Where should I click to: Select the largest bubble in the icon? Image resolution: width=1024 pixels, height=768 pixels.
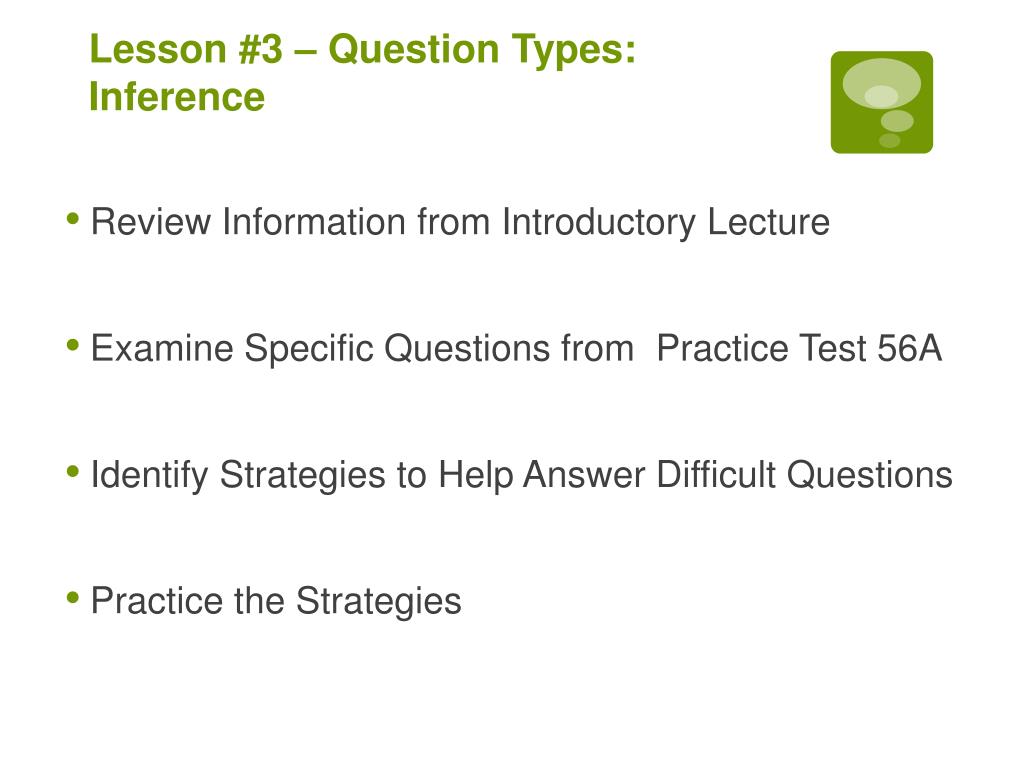point(882,84)
